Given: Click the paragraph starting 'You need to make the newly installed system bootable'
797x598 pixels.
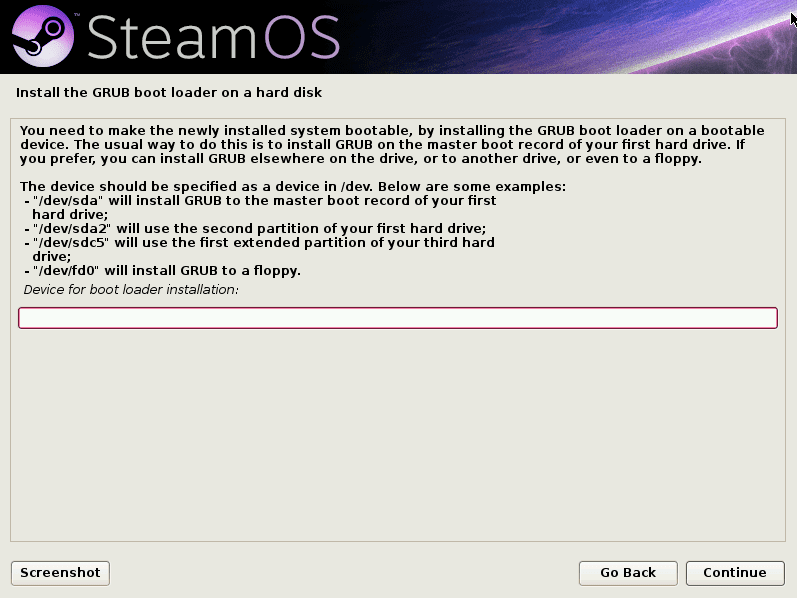Looking at the screenshot, I should (392, 144).
